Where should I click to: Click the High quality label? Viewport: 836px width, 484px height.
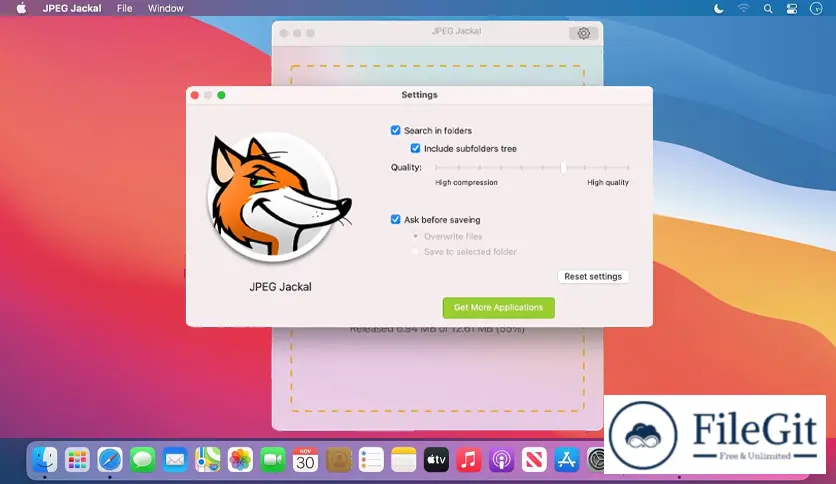pyautogui.click(x=608, y=182)
